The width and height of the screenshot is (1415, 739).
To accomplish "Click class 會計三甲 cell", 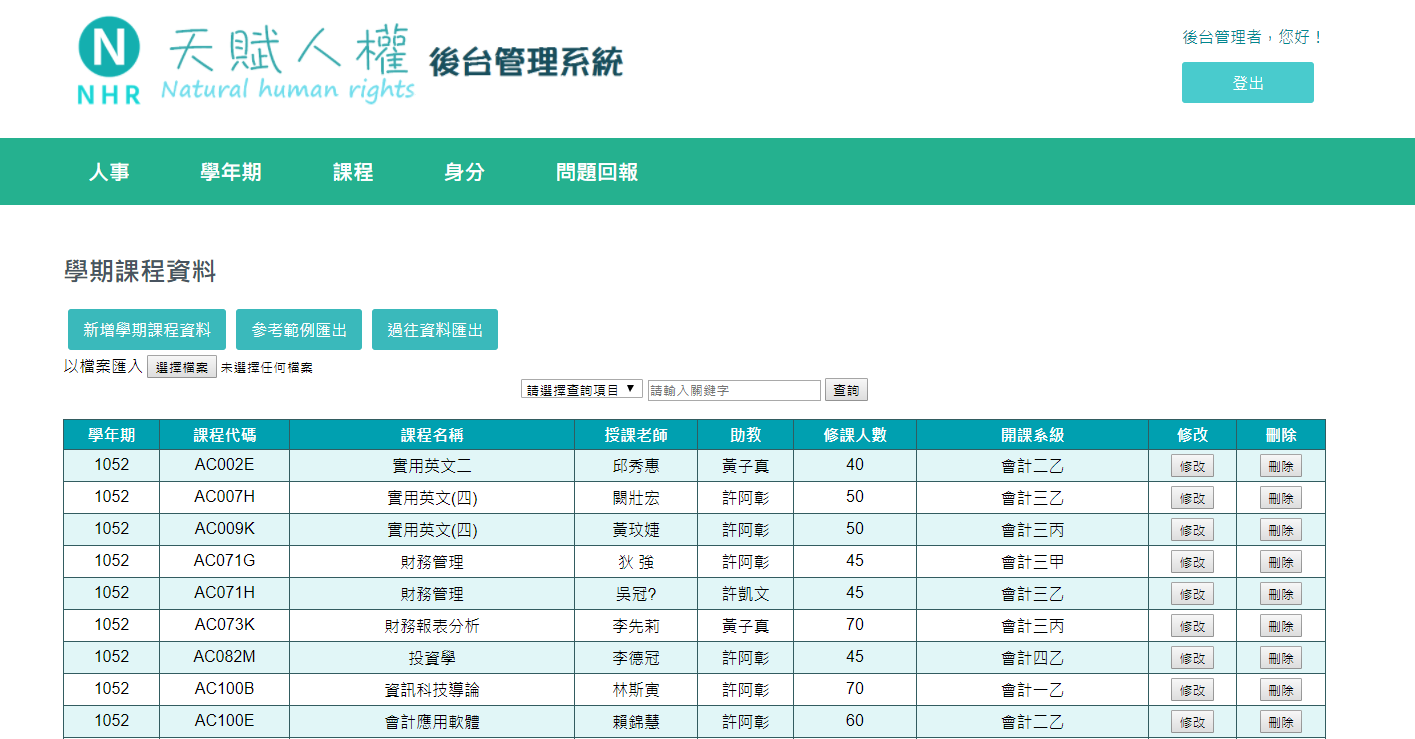I will point(1033,561).
